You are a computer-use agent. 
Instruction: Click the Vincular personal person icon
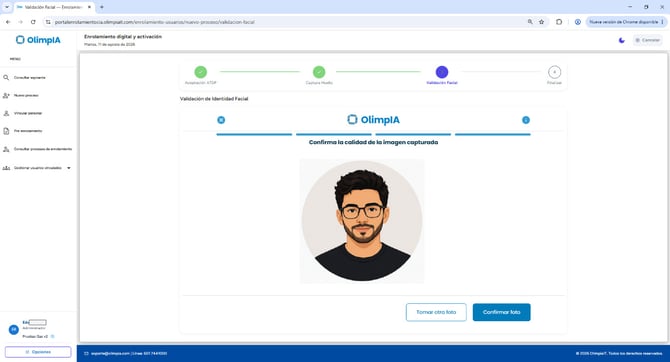tap(6, 113)
